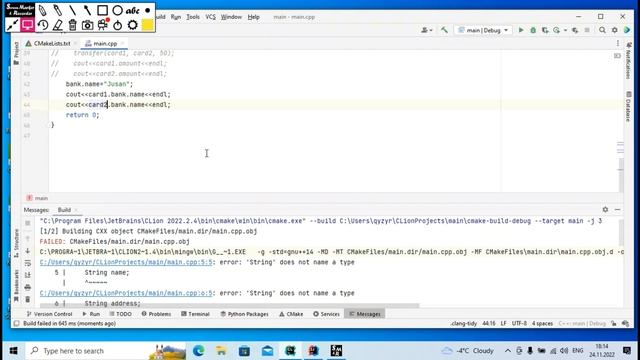Select the rectangle shape tool
This screenshot has width=640, height=360.
tap(102, 10)
